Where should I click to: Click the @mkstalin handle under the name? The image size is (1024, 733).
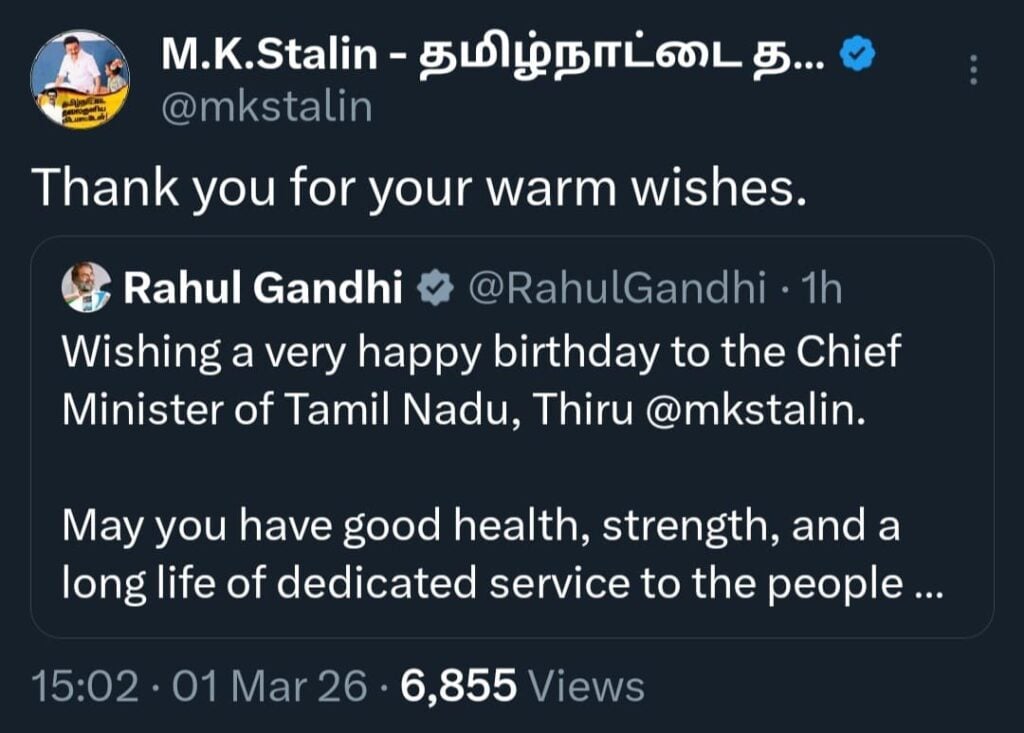(267, 106)
